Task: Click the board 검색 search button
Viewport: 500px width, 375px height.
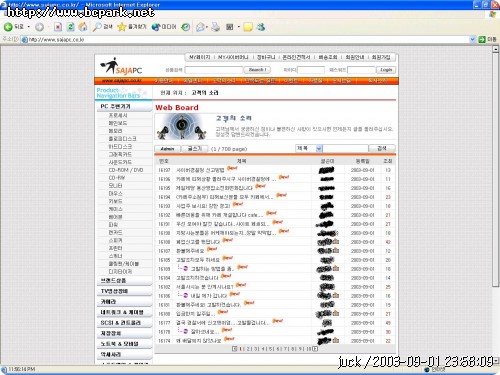Action: [382, 148]
